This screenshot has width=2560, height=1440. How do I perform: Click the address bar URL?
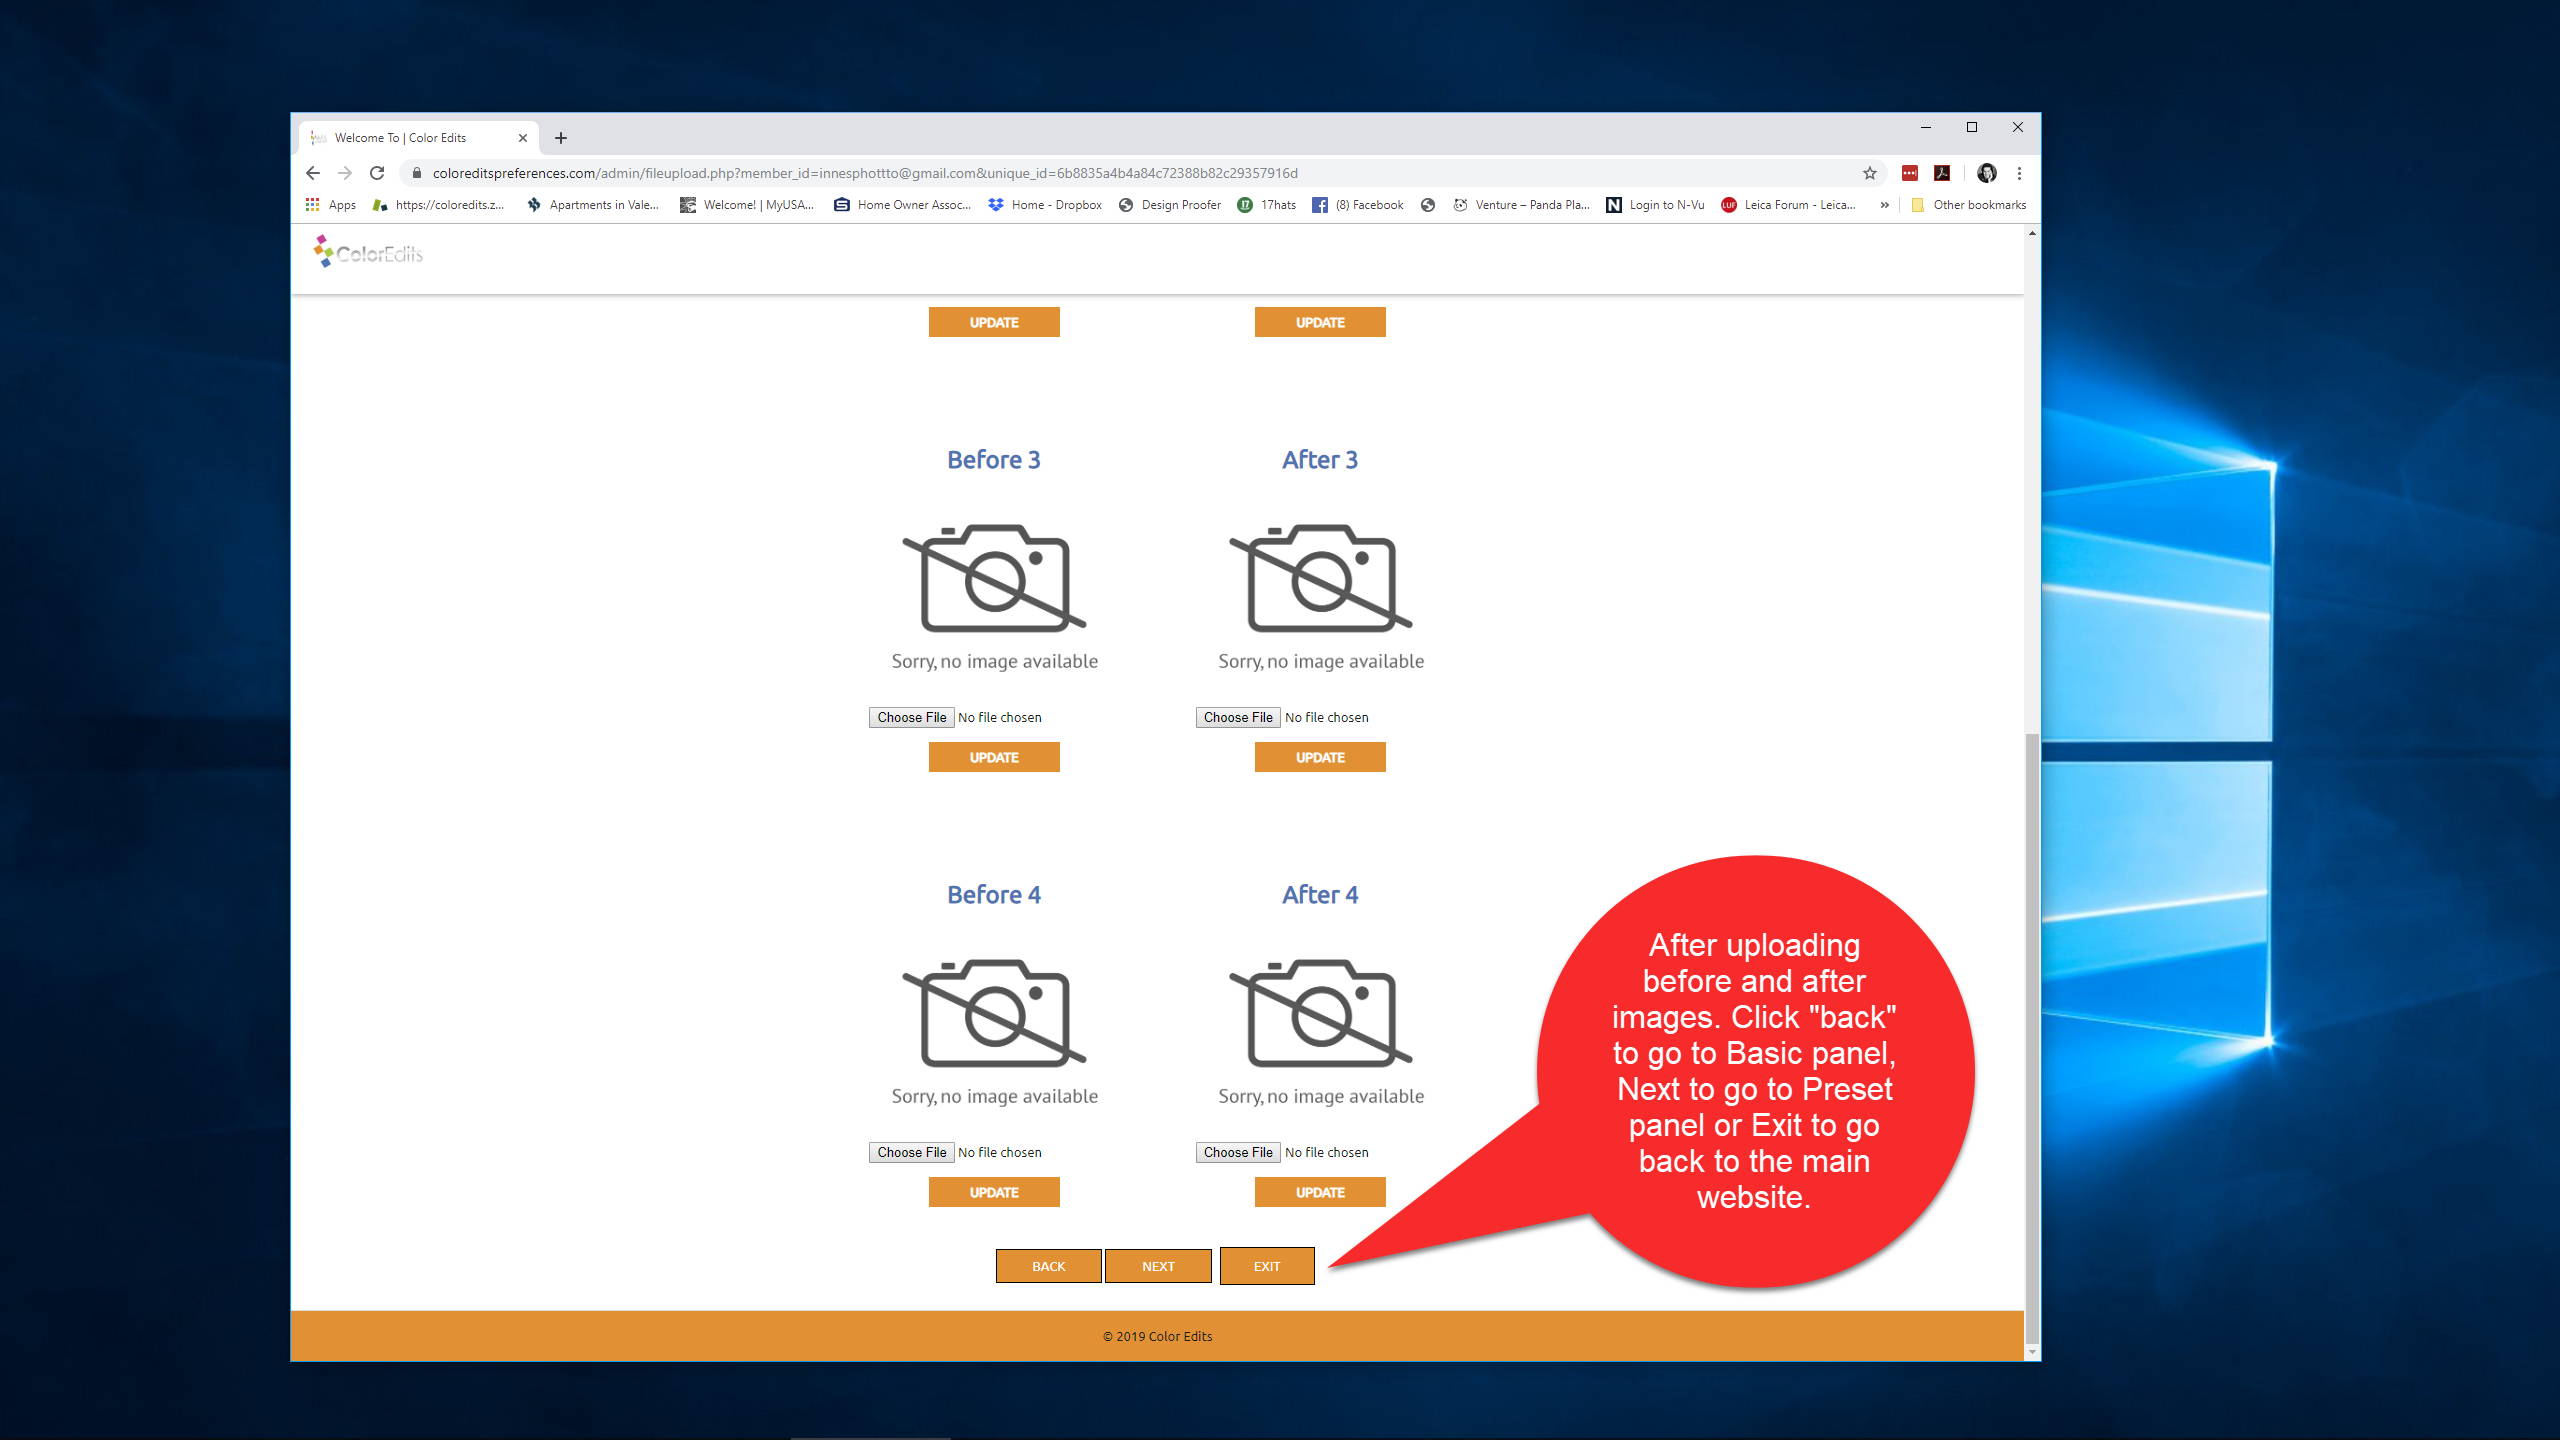pyautogui.click(x=865, y=173)
